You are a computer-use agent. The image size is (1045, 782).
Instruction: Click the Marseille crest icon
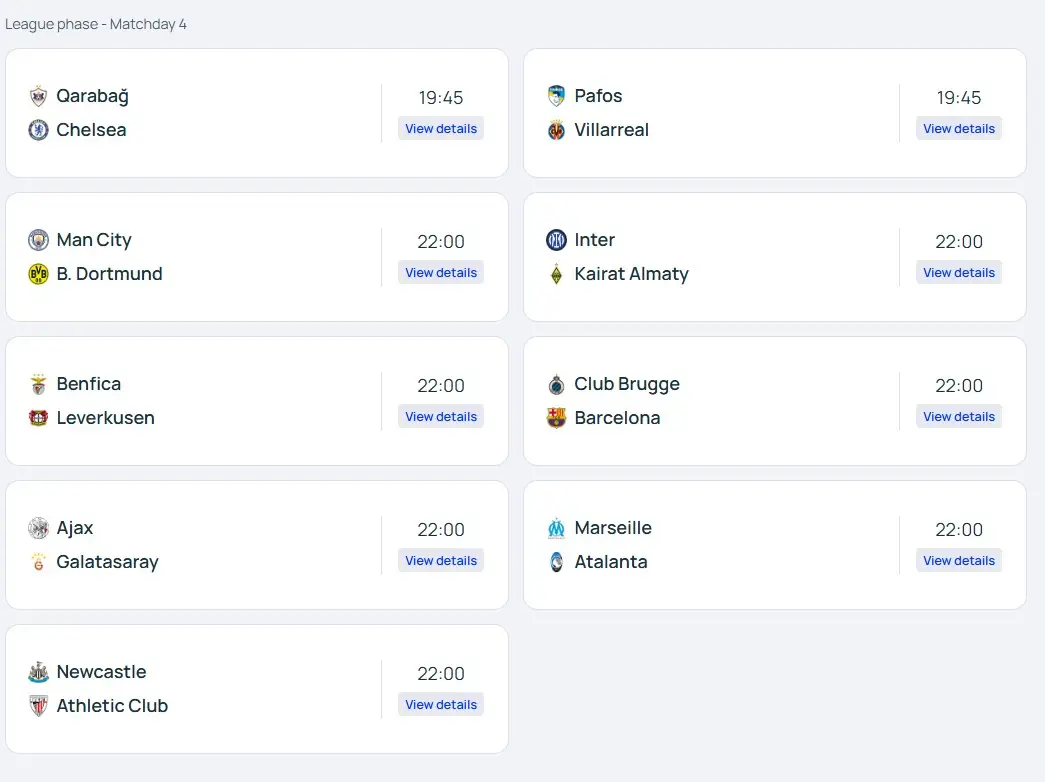(x=556, y=528)
